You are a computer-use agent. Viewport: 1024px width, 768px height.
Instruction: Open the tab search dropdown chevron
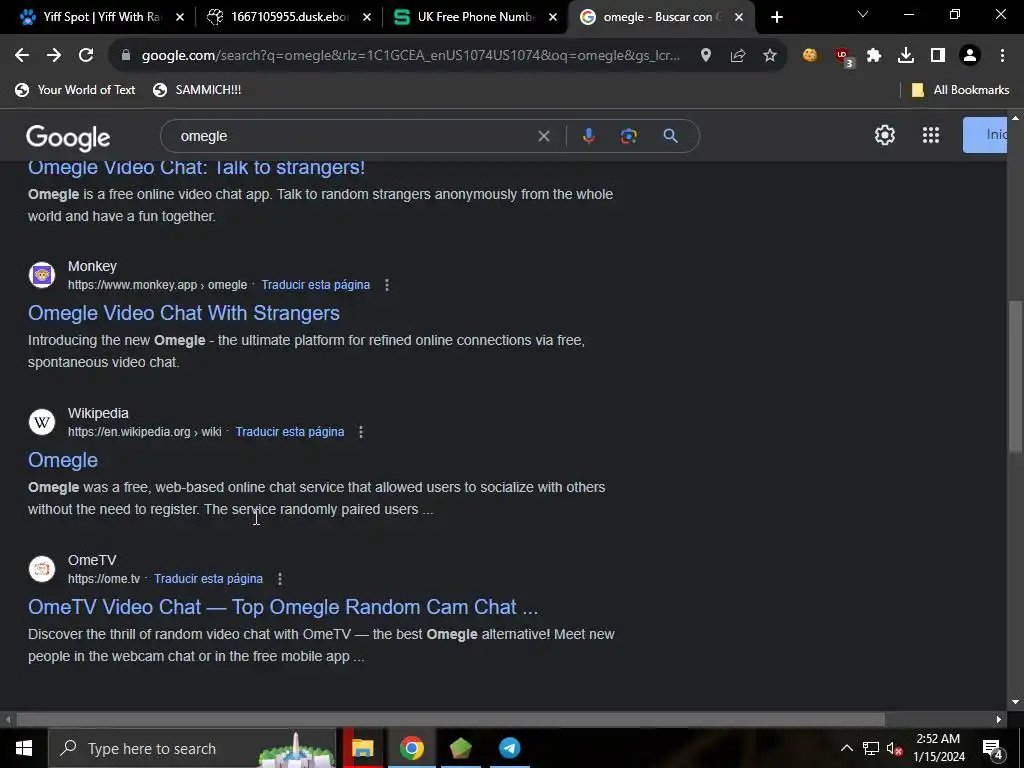[863, 14]
